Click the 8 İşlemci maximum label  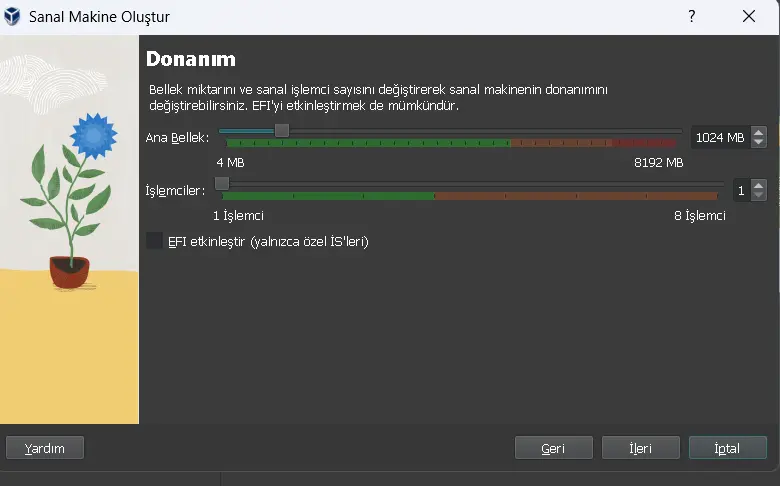pyautogui.click(x=700, y=215)
